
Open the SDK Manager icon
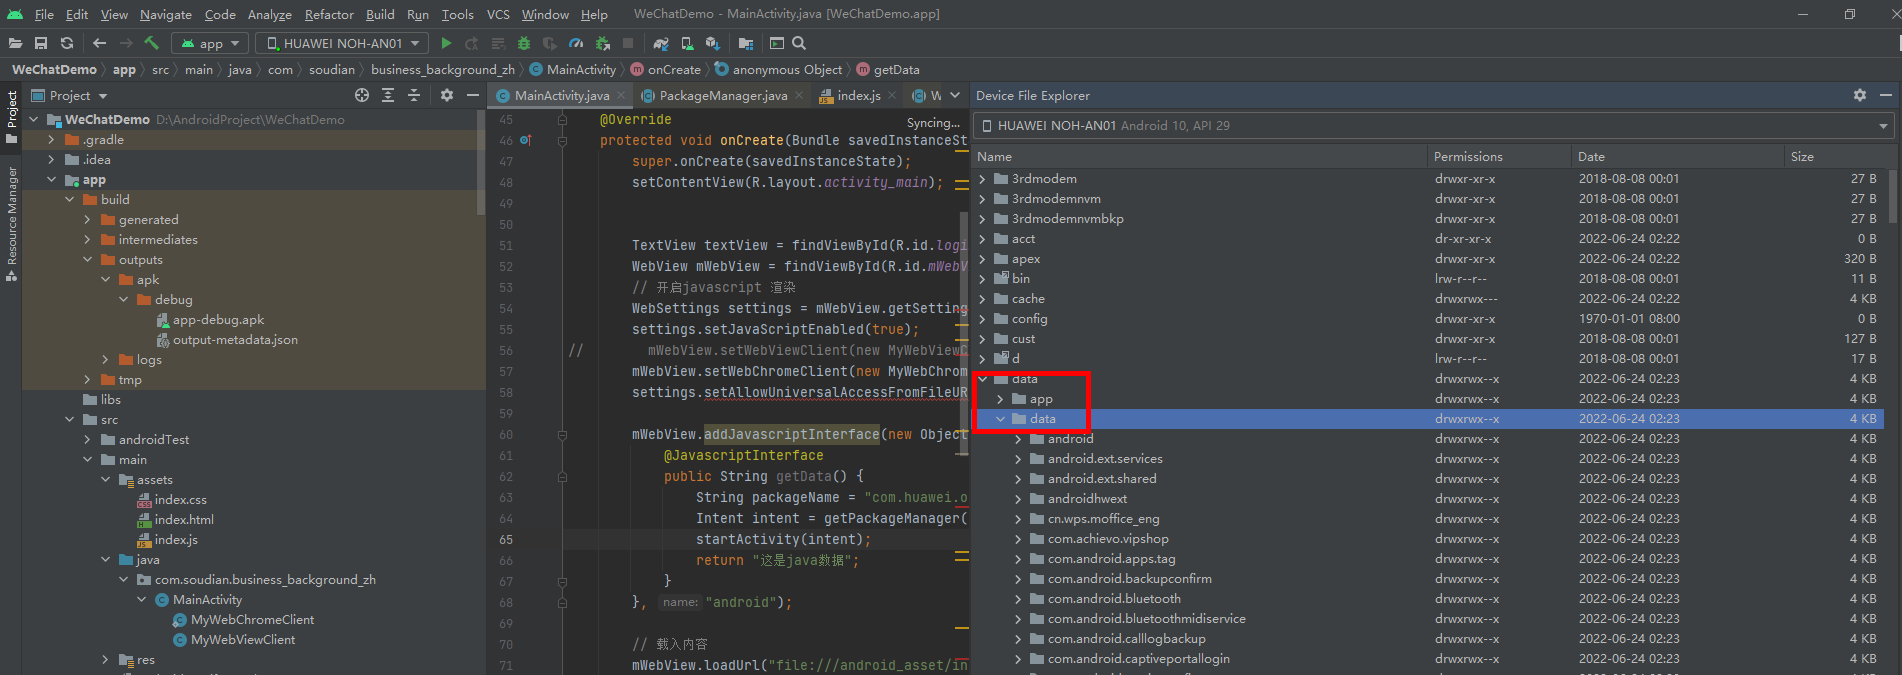[x=713, y=43]
